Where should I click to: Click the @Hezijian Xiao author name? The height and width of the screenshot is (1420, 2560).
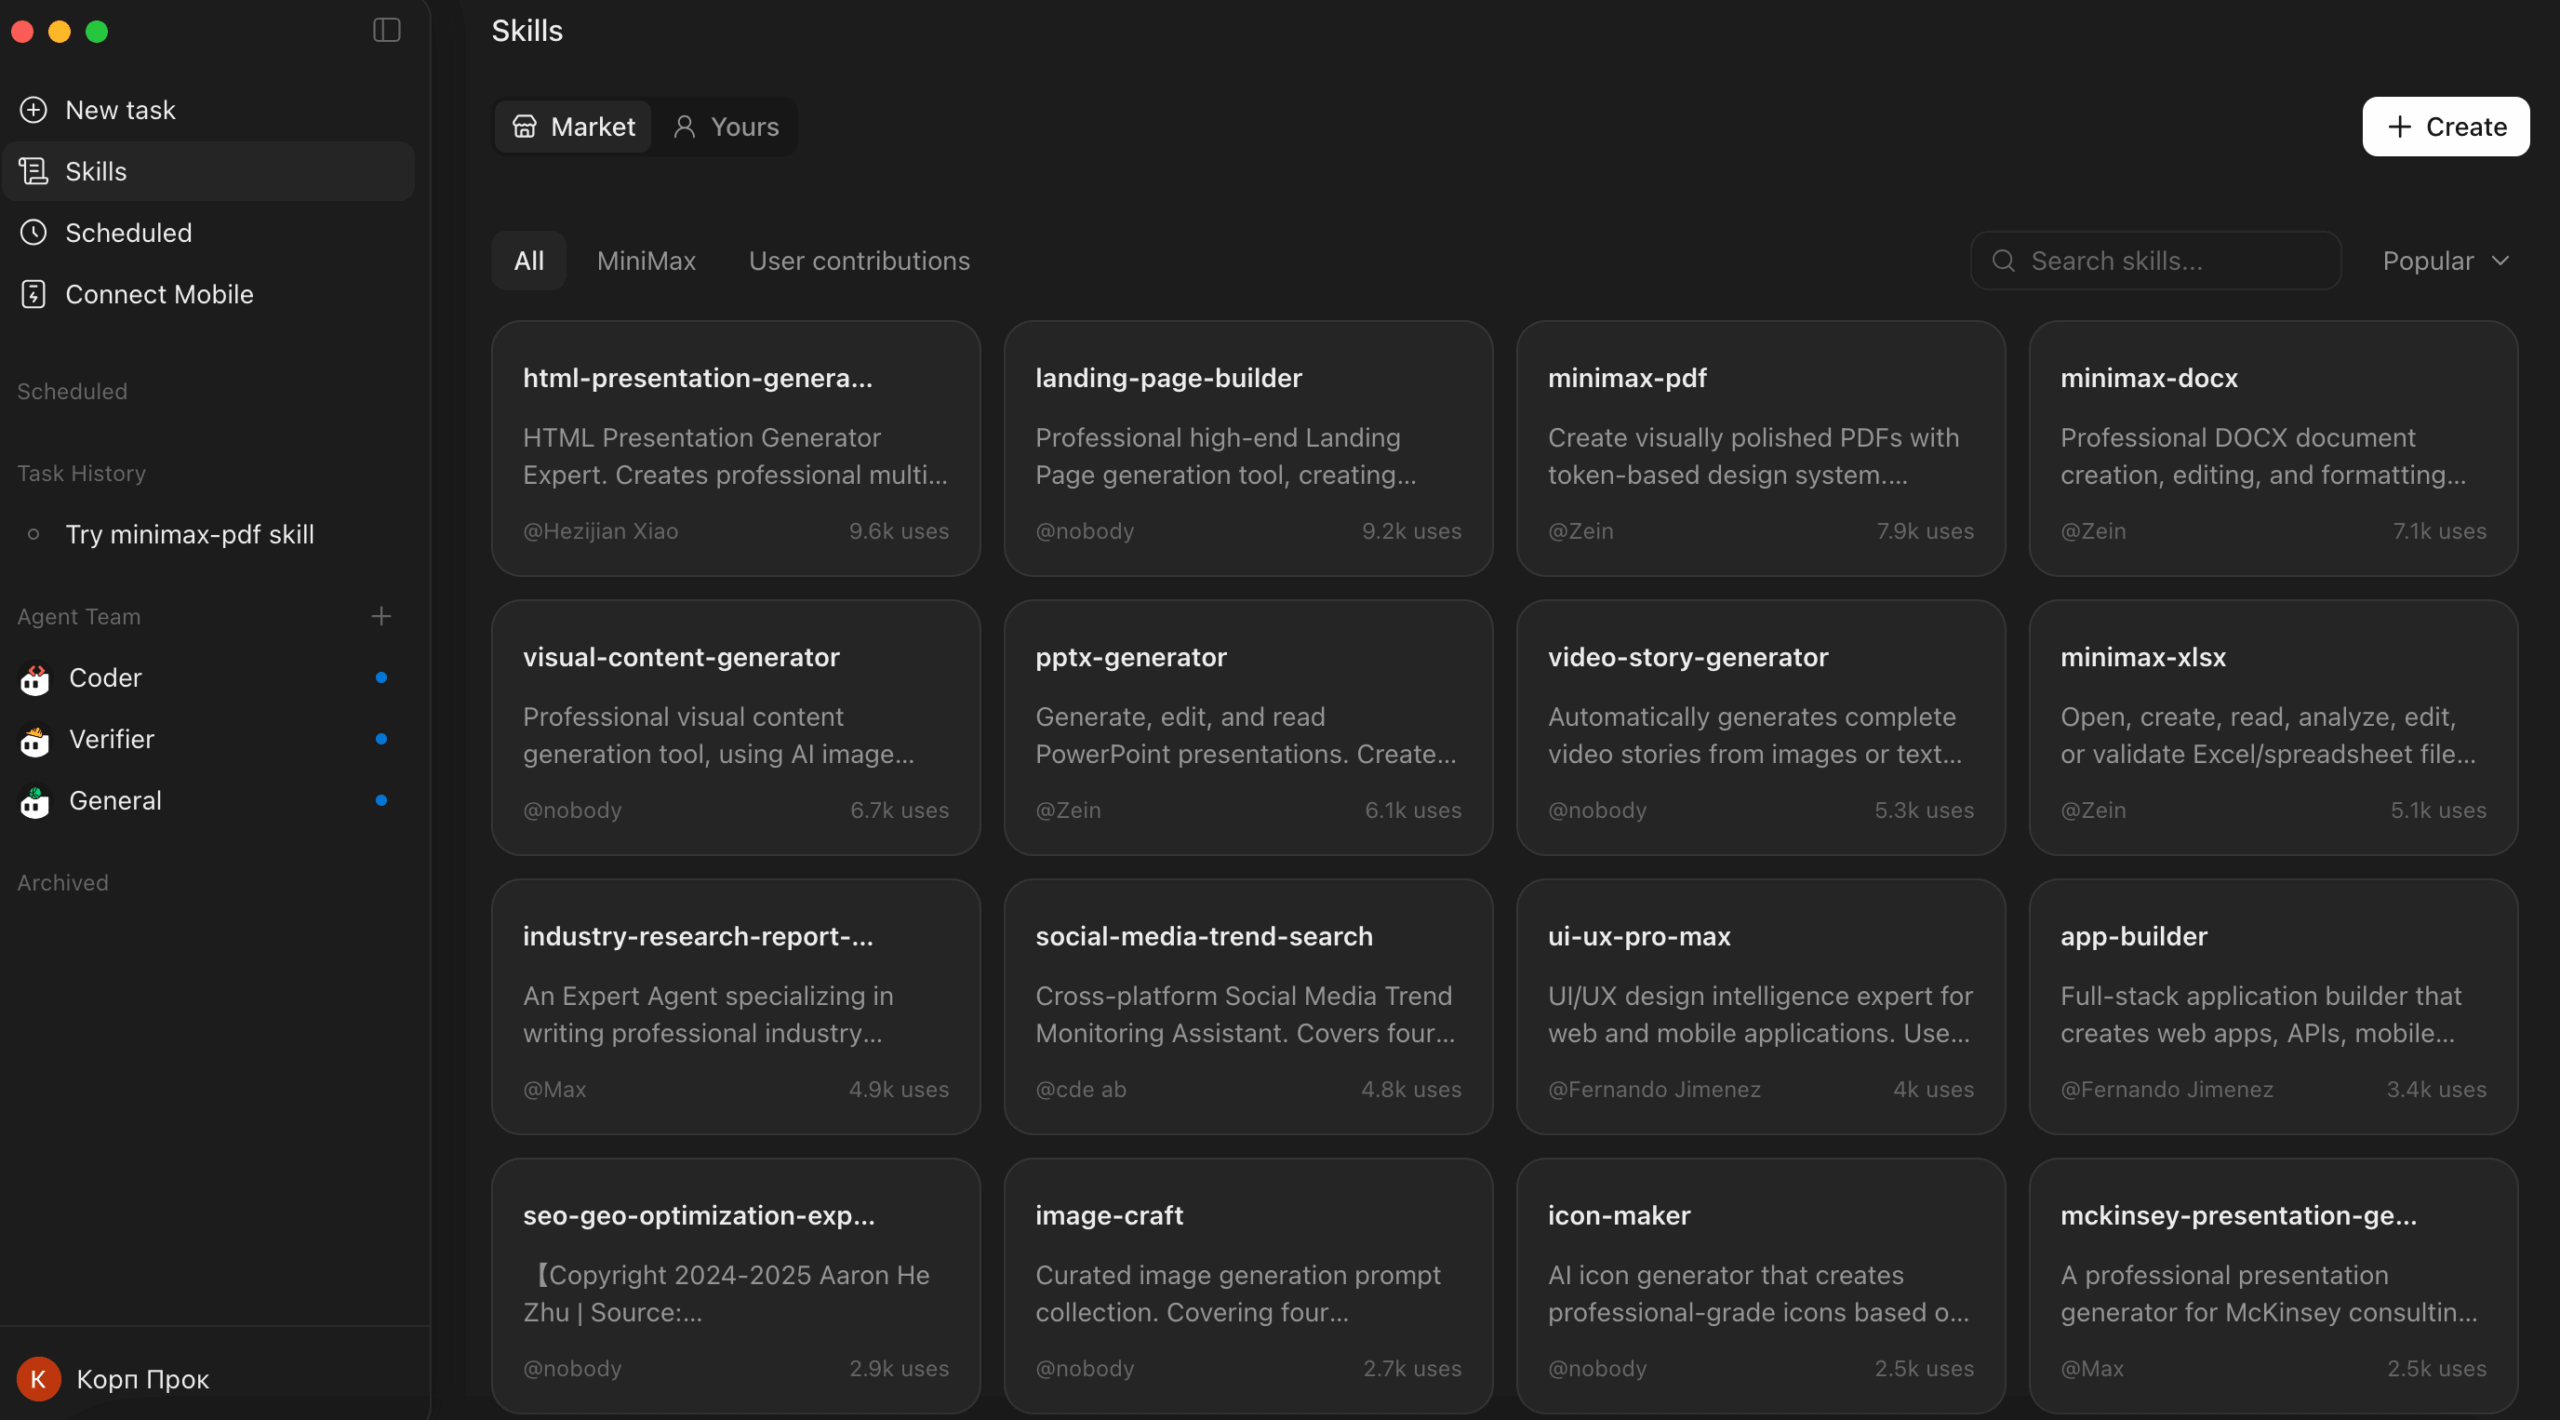[600, 531]
